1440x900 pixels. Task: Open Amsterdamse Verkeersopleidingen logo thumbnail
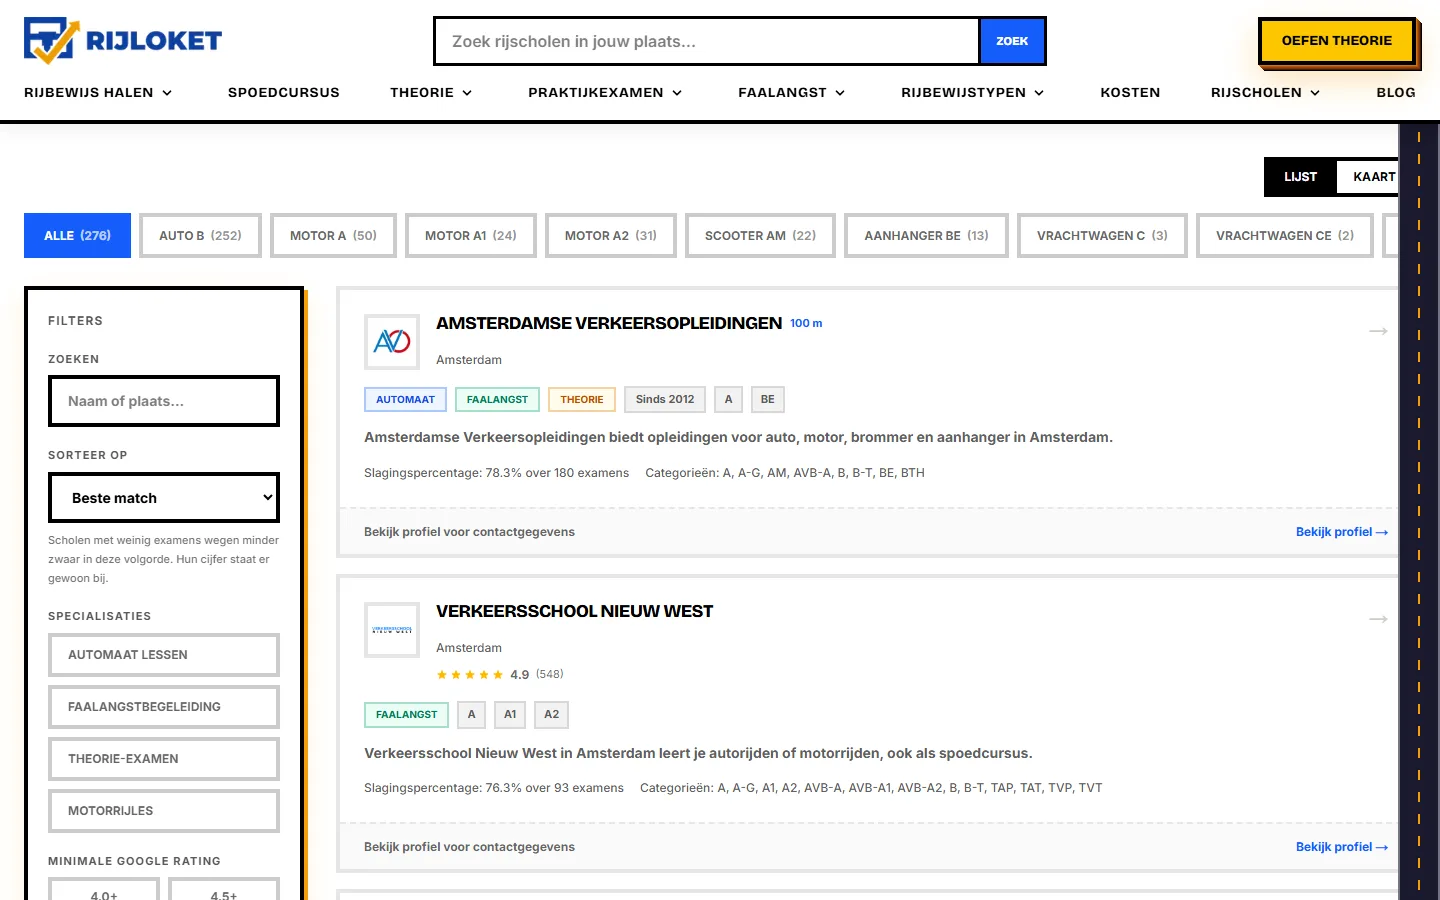point(392,342)
